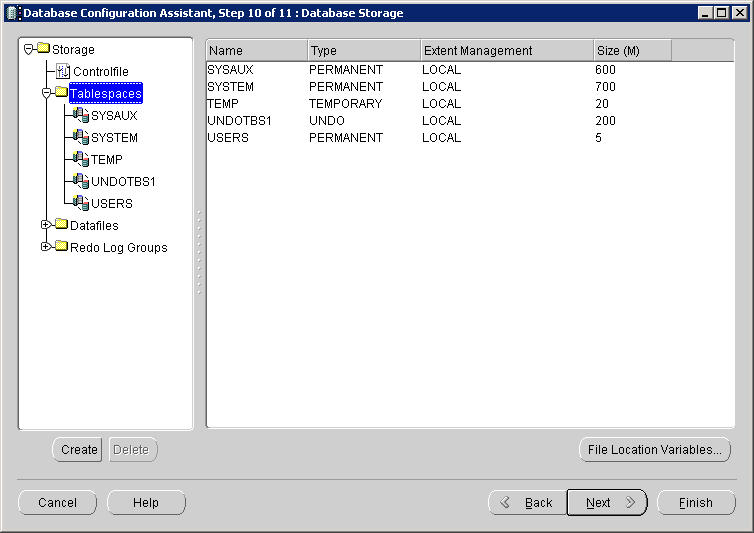Click the Finish button
The height and width of the screenshot is (533, 754).
pyautogui.click(x=696, y=503)
